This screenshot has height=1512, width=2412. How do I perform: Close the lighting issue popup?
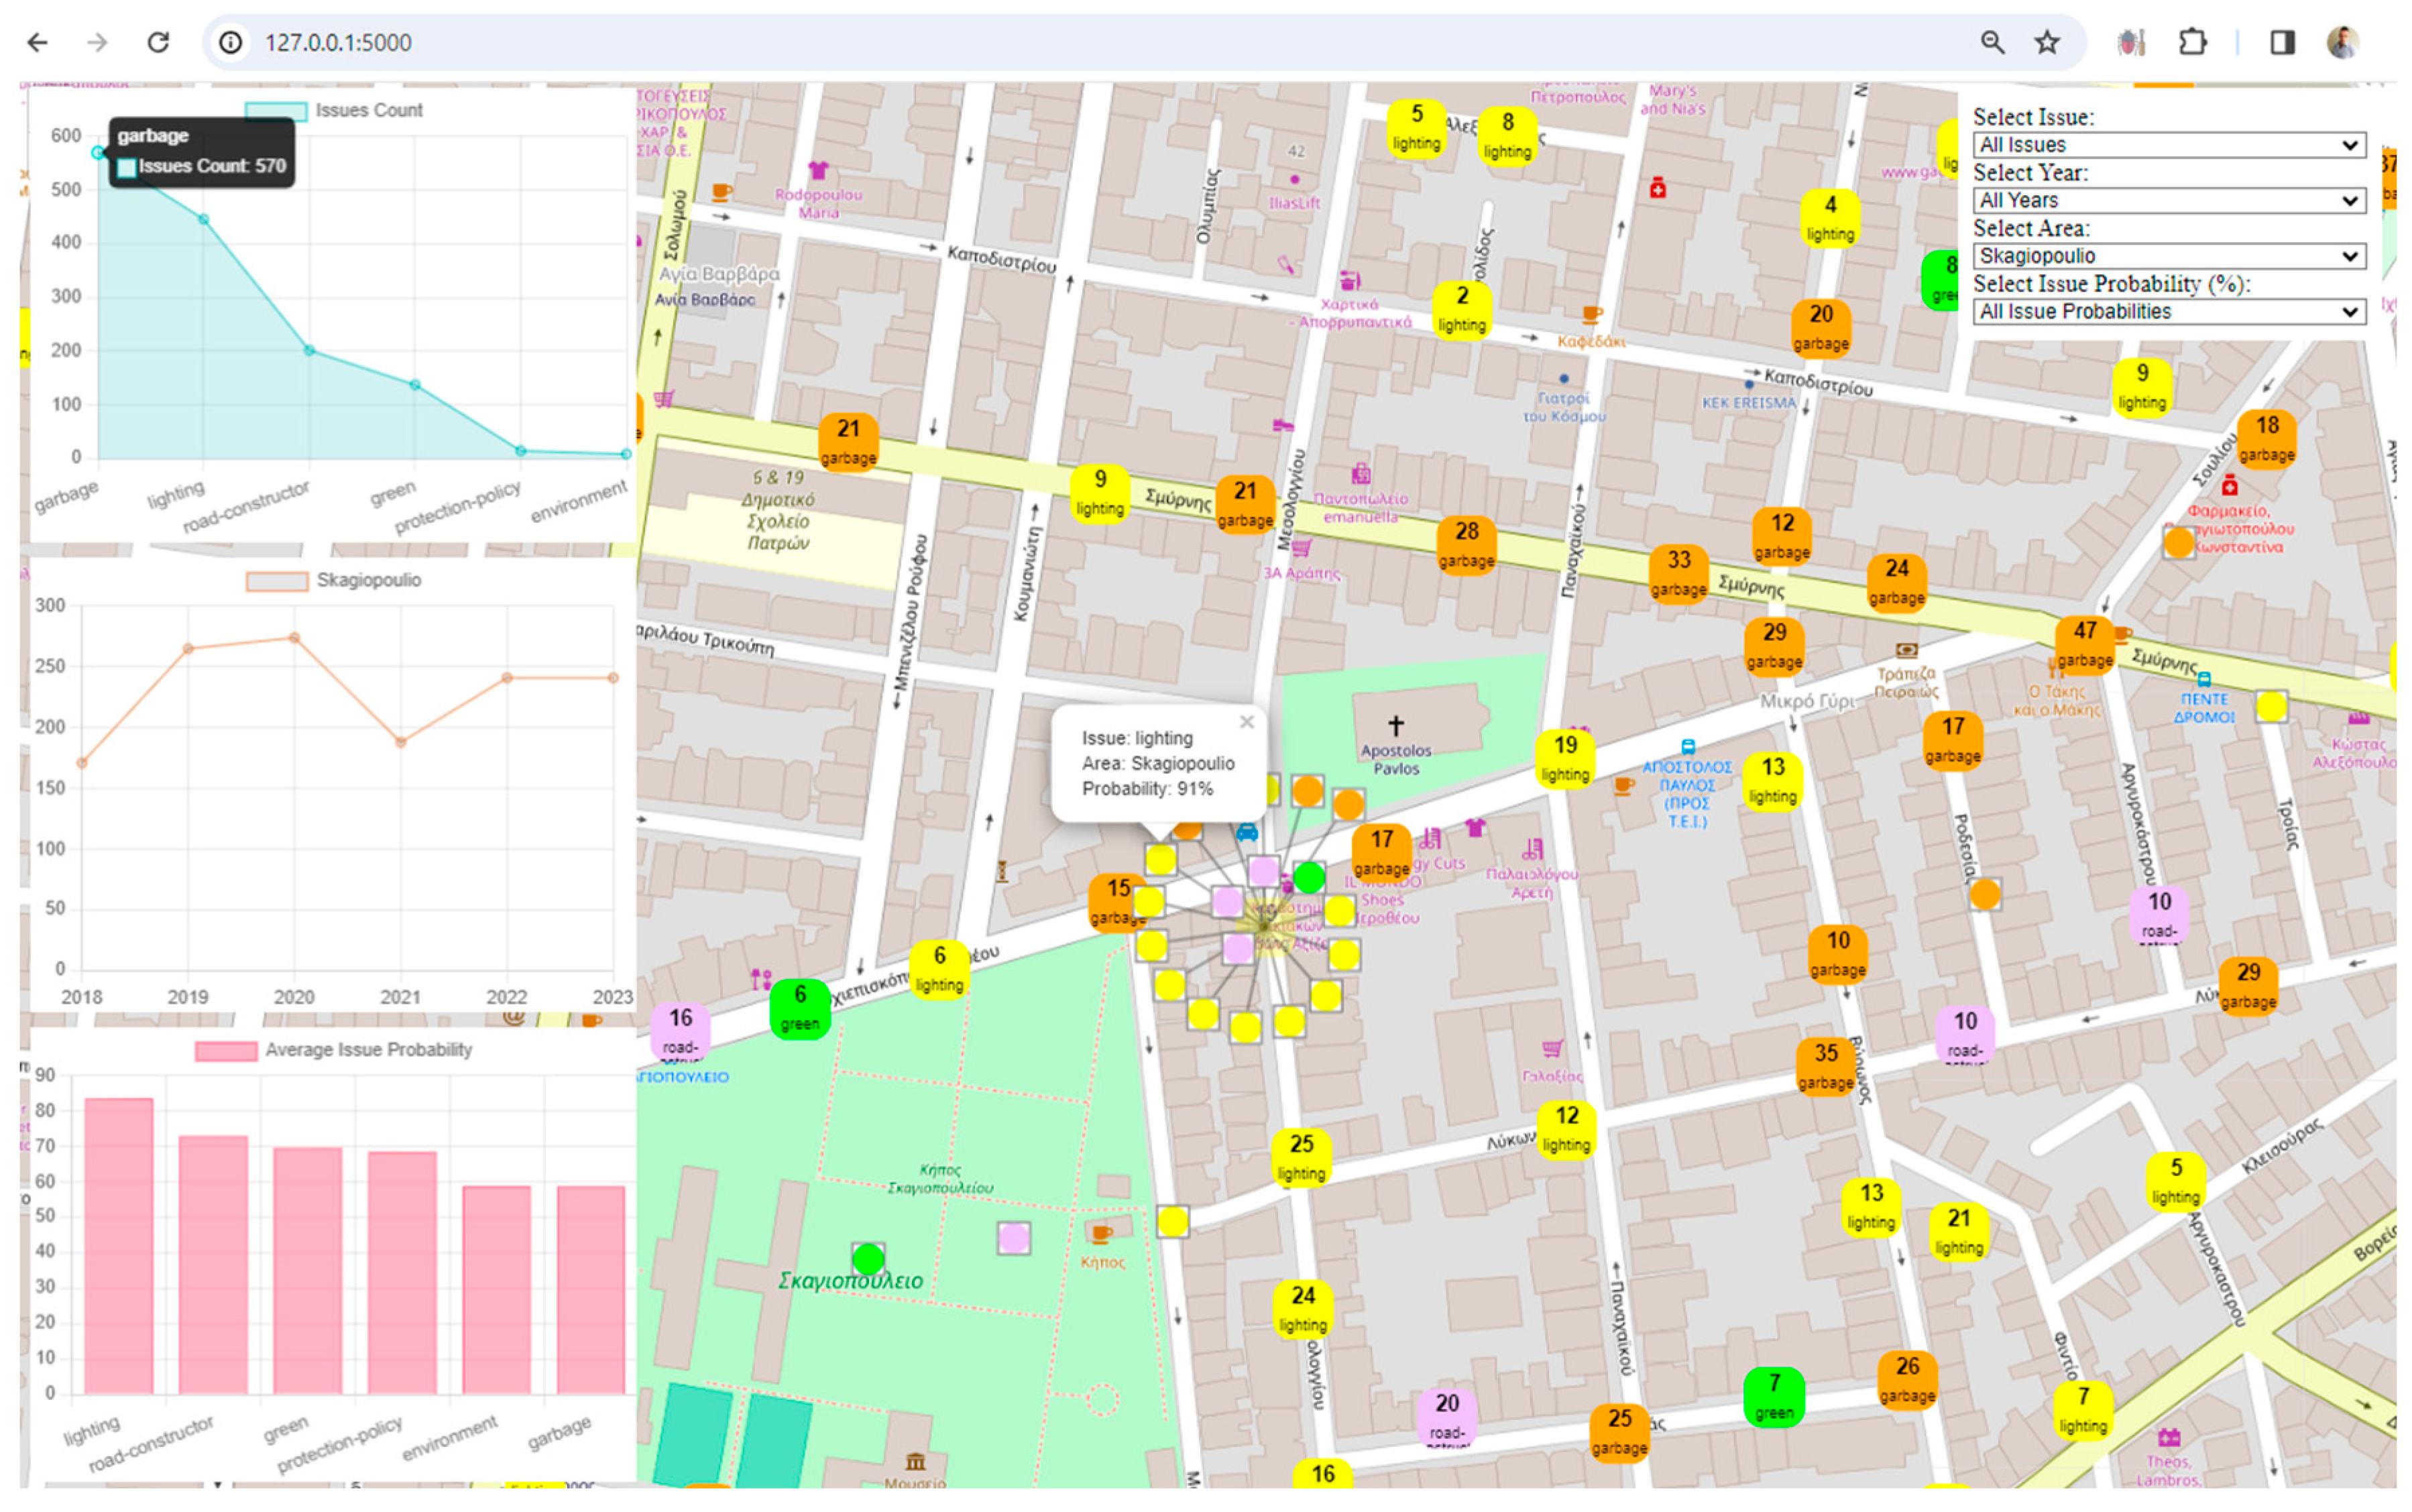(1246, 722)
